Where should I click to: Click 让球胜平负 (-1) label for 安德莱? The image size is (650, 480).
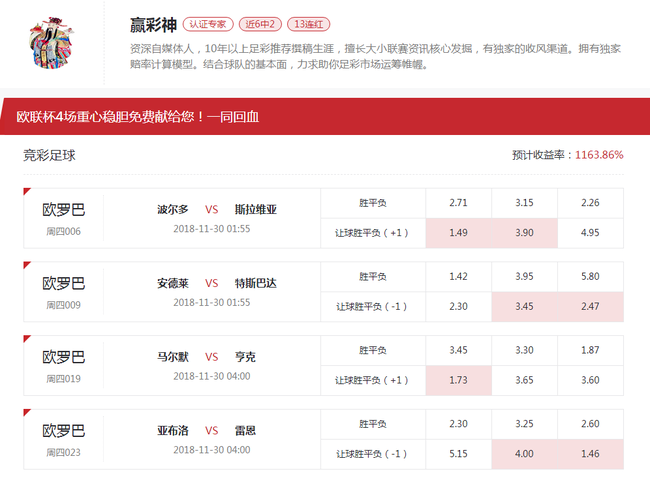click(x=372, y=307)
